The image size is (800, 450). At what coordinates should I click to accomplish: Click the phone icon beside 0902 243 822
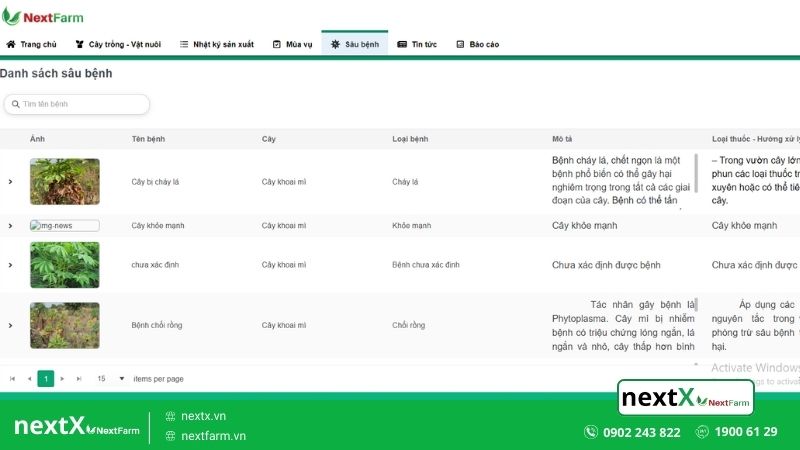(591, 432)
